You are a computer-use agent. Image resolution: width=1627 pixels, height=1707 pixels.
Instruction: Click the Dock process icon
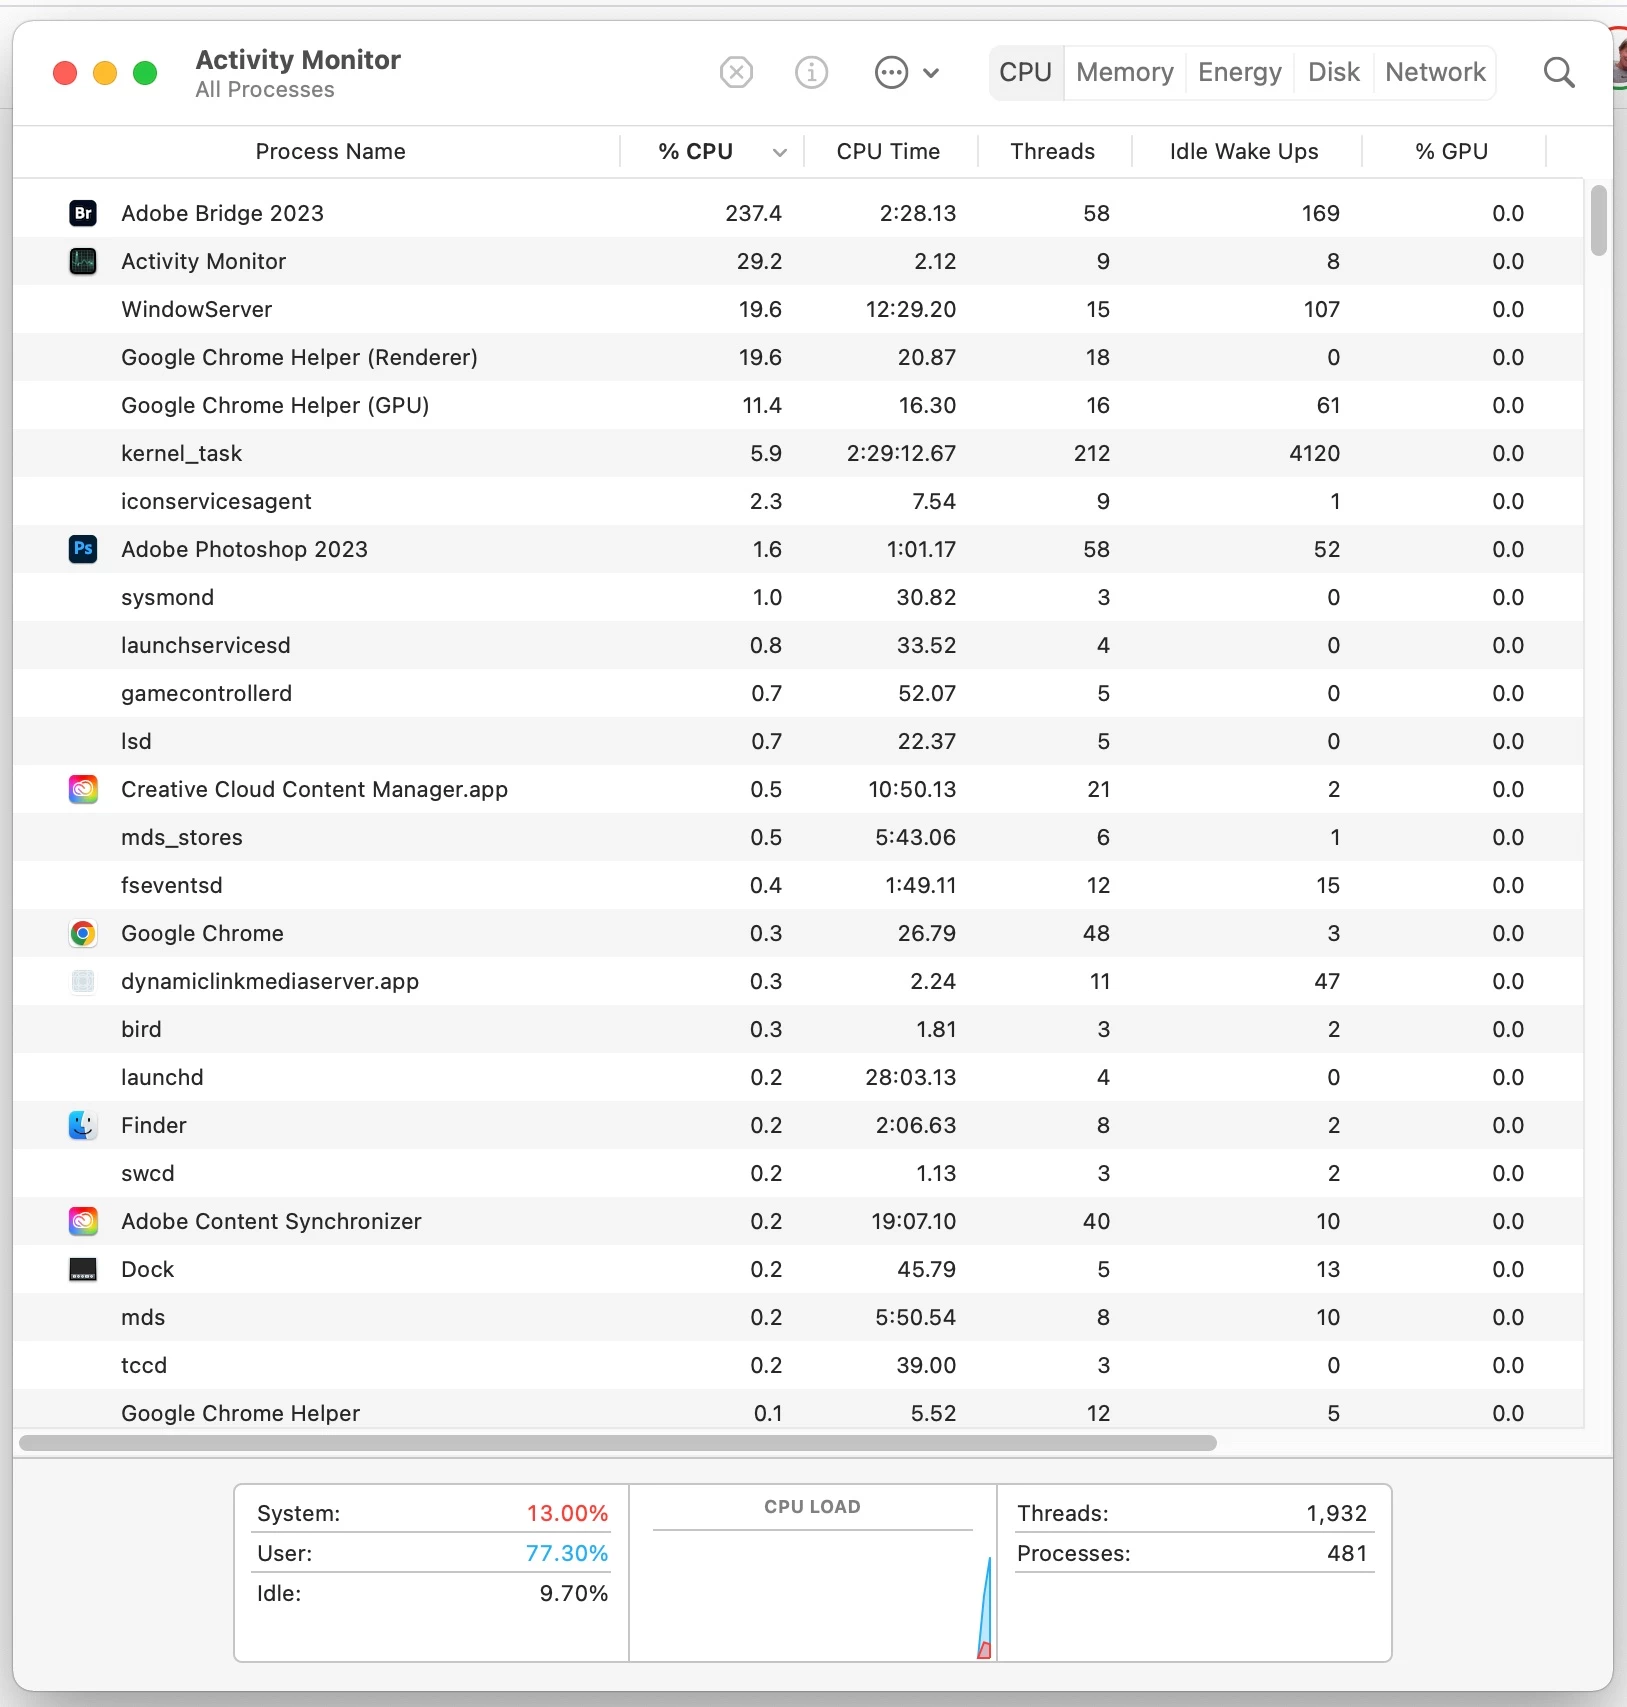[83, 1269]
